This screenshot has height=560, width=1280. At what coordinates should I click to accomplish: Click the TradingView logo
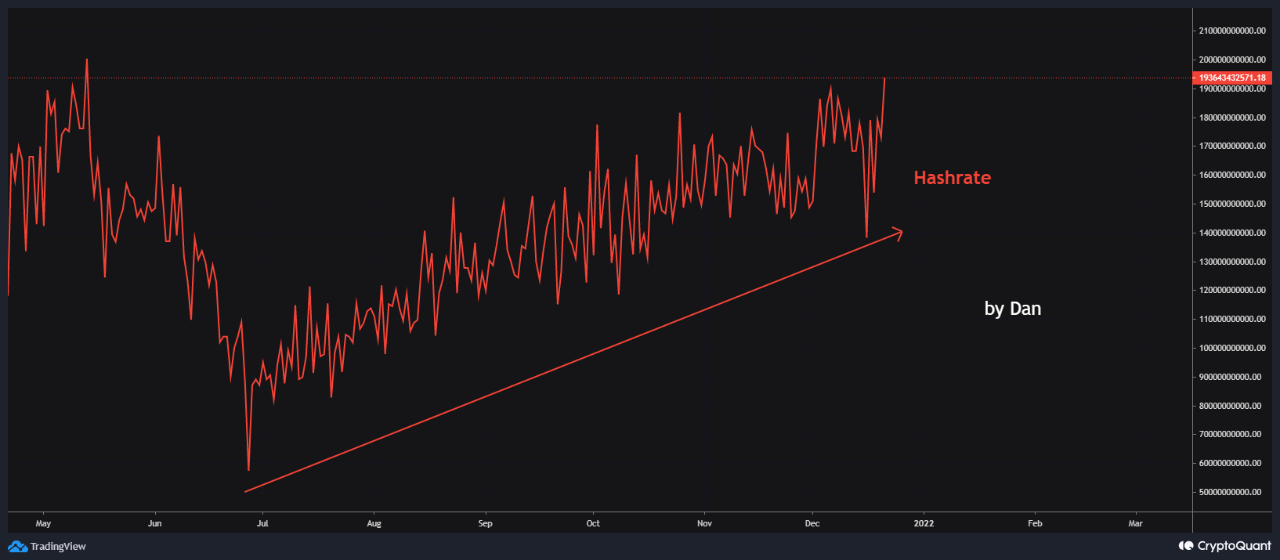tap(47, 546)
